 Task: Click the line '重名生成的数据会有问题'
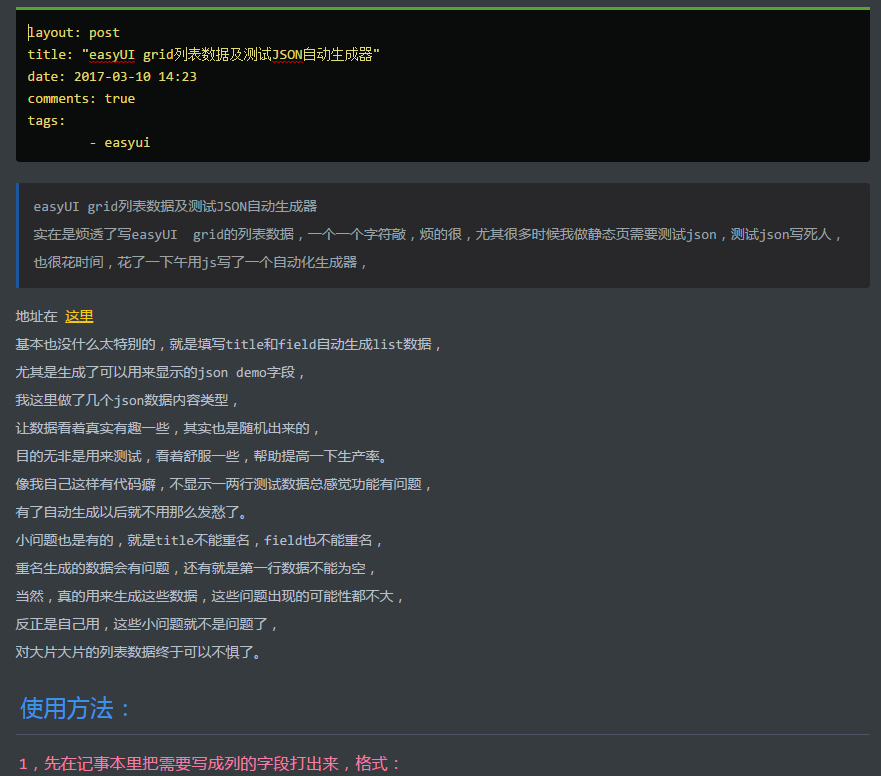[x=196, y=568]
